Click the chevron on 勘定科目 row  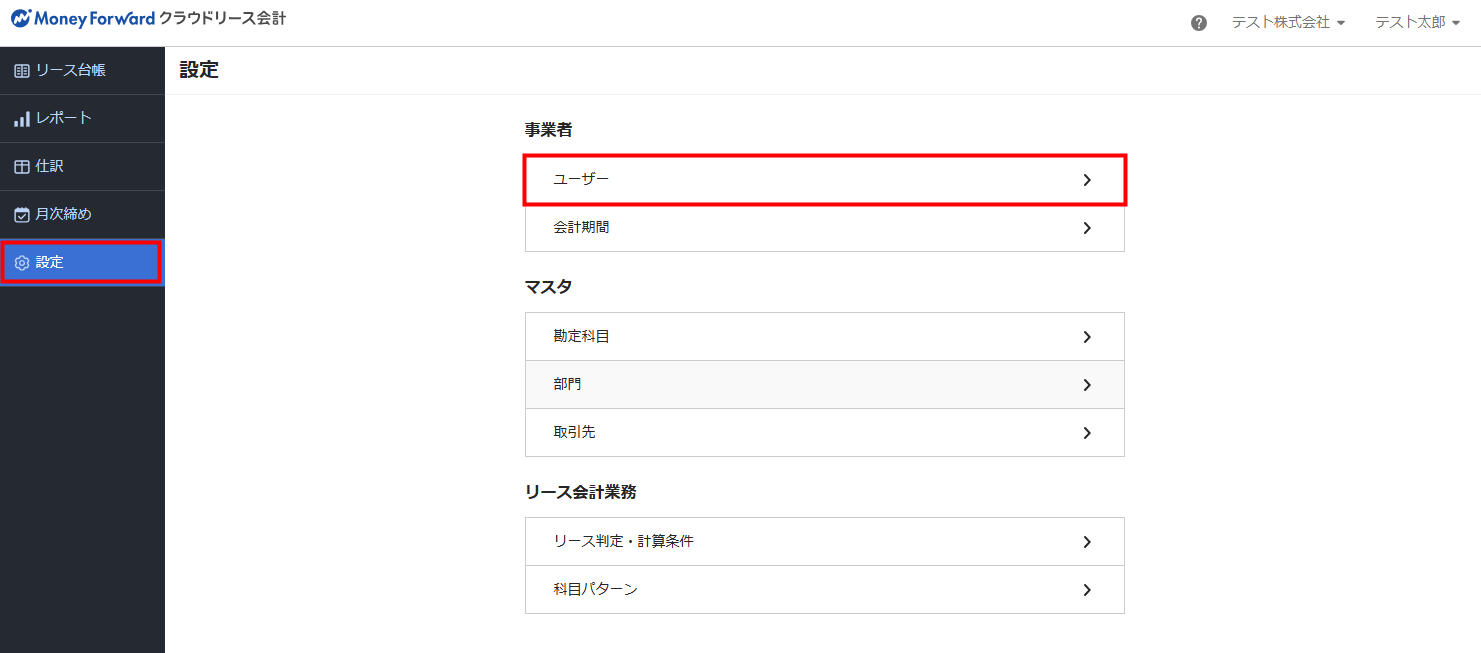pos(1087,337)
